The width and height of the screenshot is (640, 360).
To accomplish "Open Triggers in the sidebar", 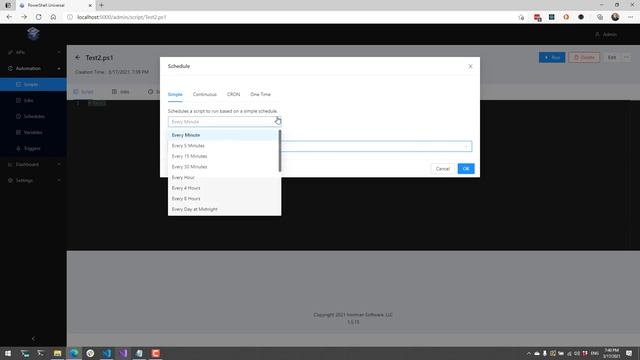I will [33, 149].
